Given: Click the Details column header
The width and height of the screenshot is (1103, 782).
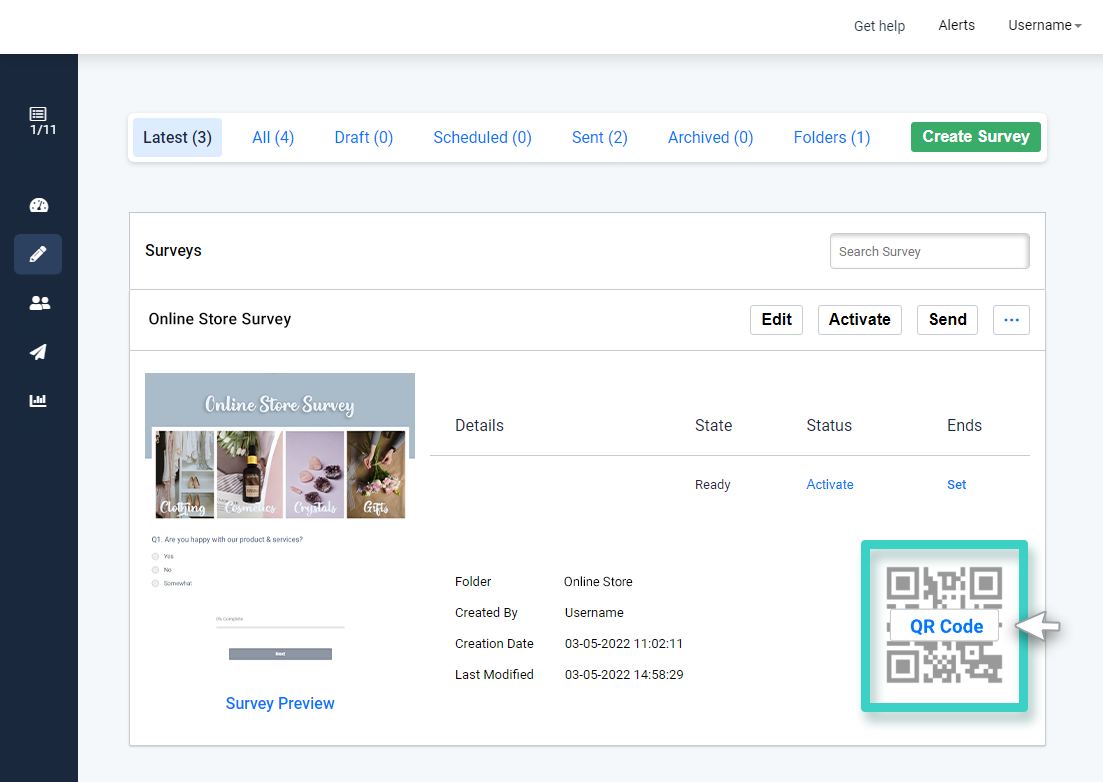Looking at the screenshot, I should coord(479,425).
